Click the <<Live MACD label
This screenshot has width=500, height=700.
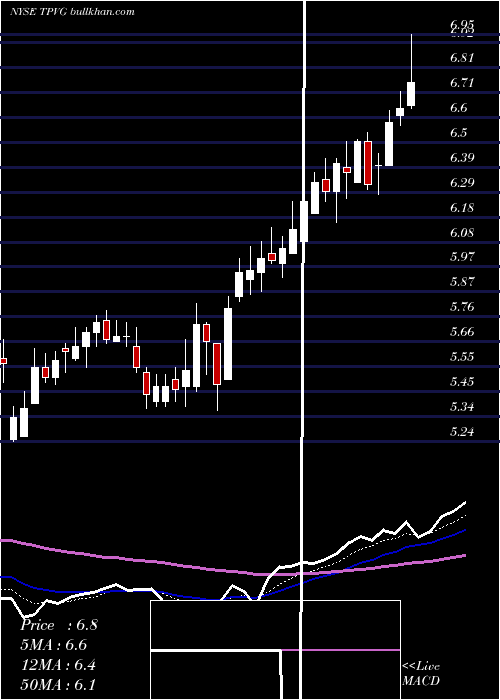pyautogui.click(x=421, y=673)
